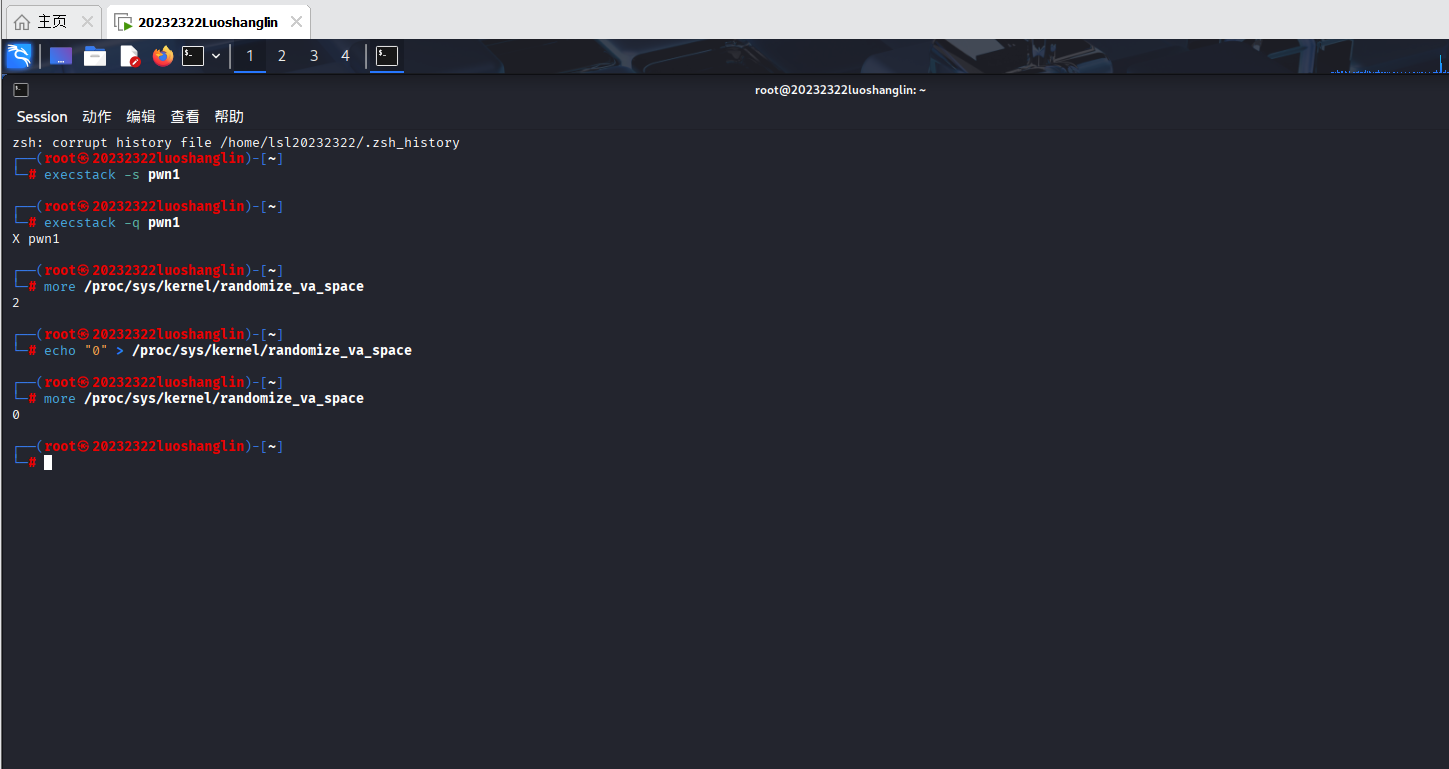1449x769 pixels.
Task: Open terminal emulator launcher in panel
Action: (193, 56)
